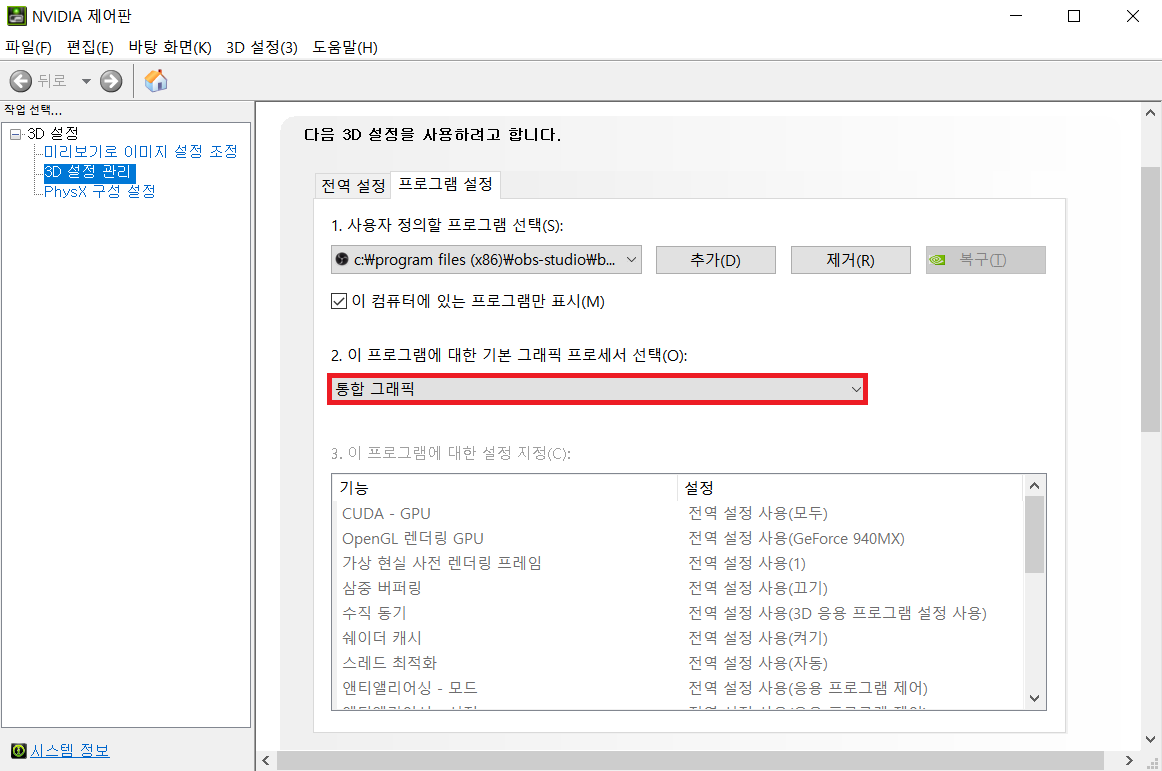Screen dimensions: 1162x771
Task: Select the 가상 현실 사전 렌더링 프레임 row
Action: coord(678,563)
